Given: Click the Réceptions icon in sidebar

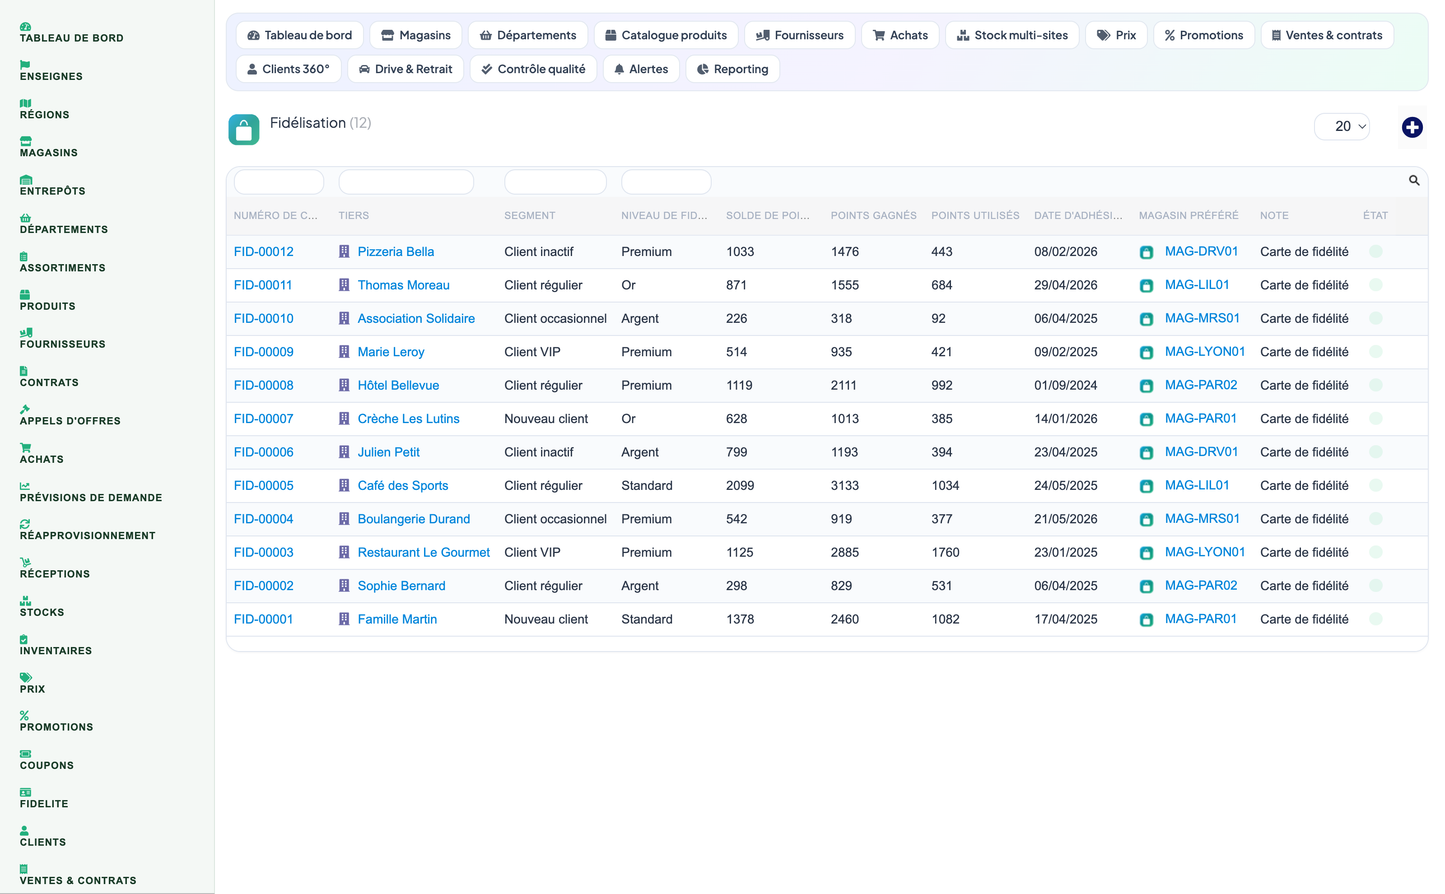Looking at the screenshot, I should pyautogui.click(x=25, y=562).
